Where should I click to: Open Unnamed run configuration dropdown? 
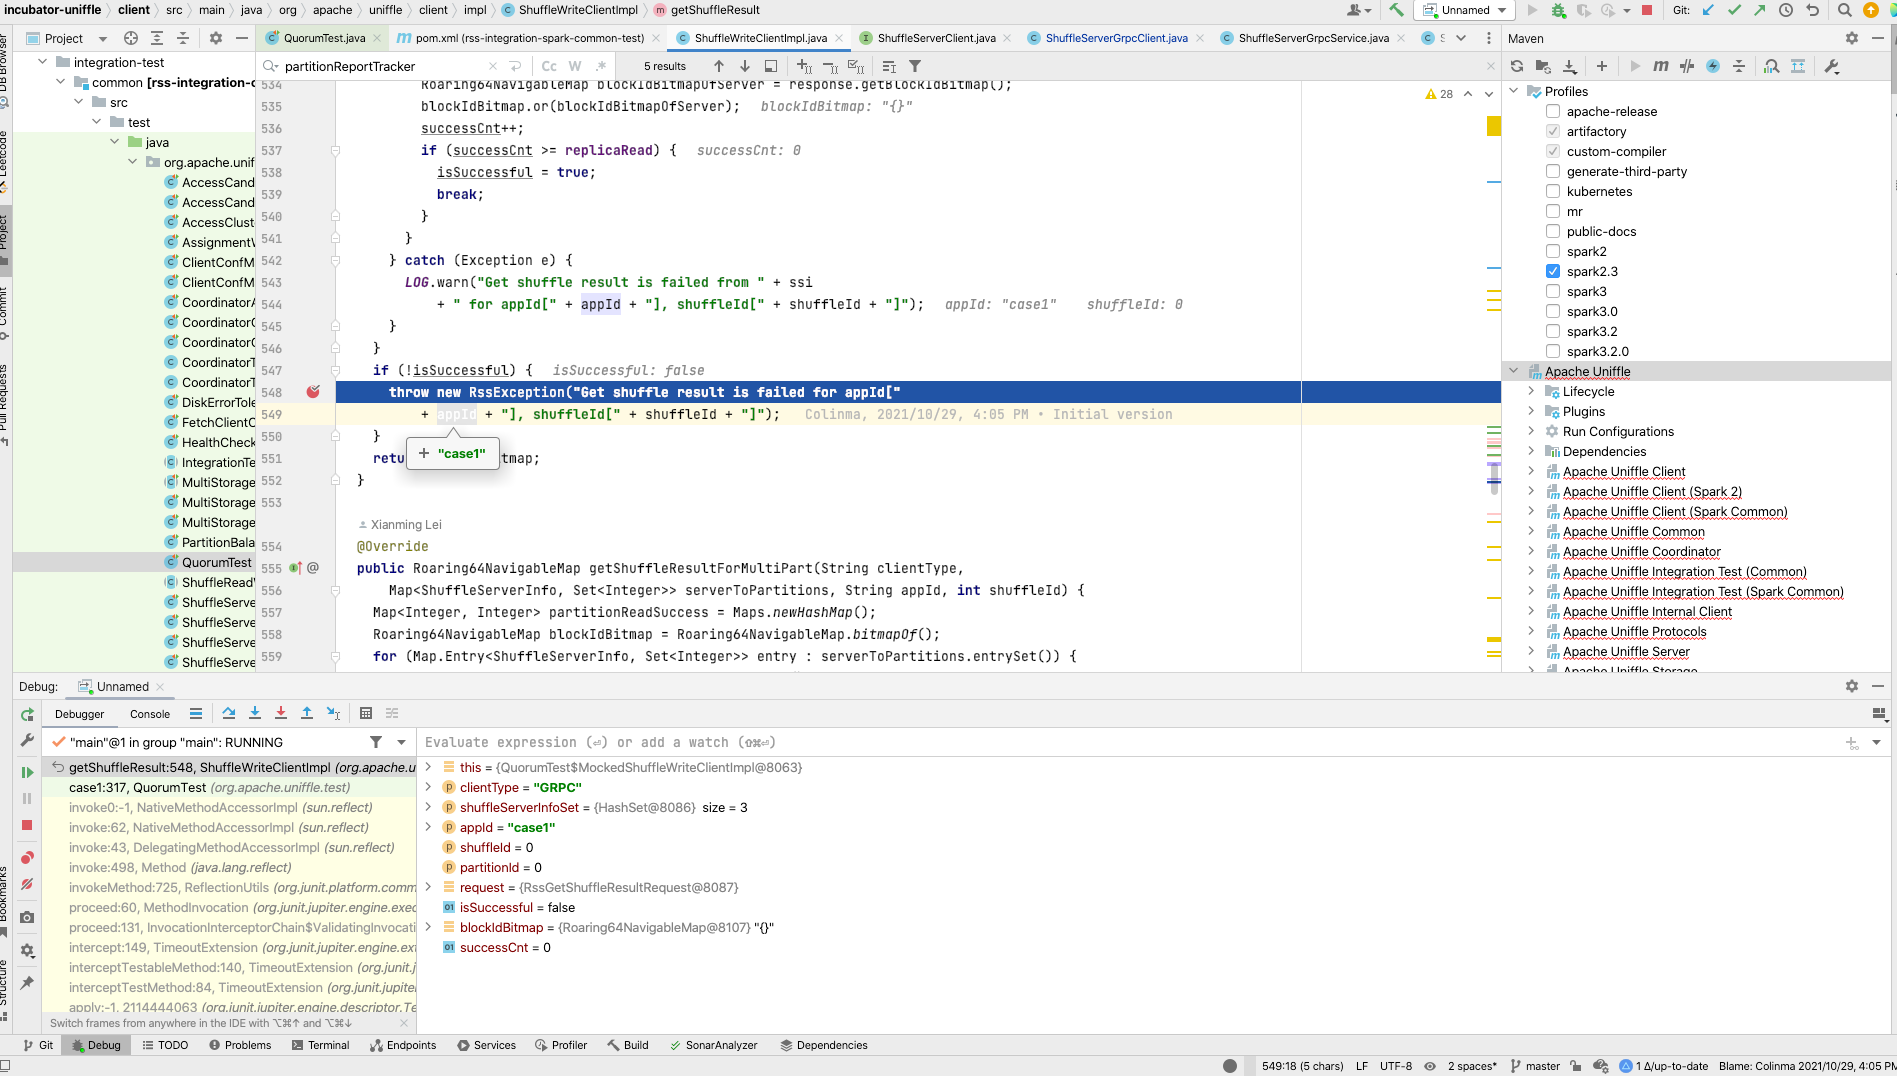pos(1465,10)
